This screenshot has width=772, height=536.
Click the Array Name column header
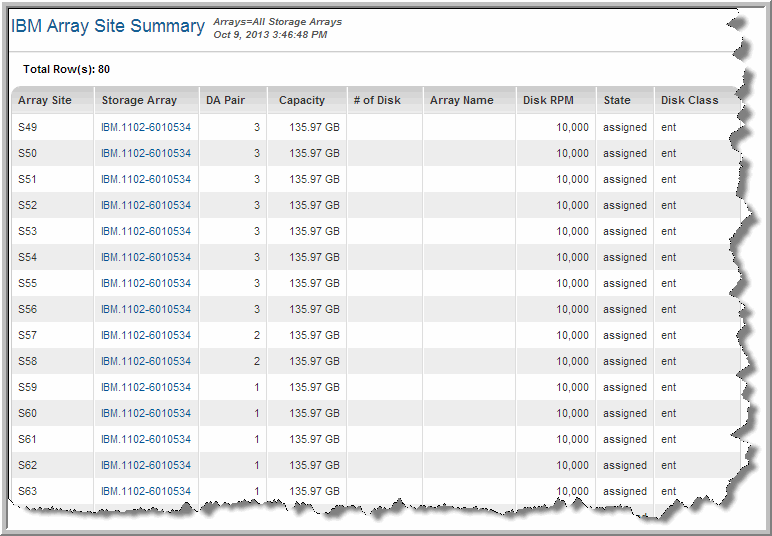click(462, 100)
